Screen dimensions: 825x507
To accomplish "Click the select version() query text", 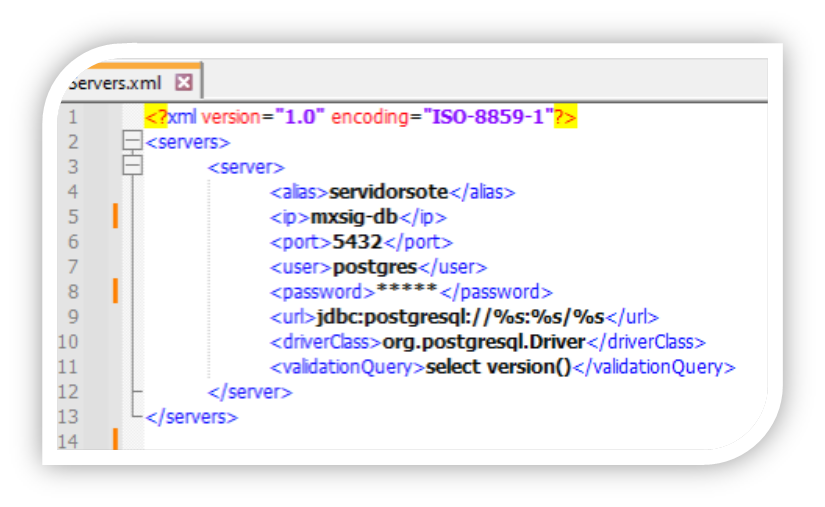I will 497,367.
